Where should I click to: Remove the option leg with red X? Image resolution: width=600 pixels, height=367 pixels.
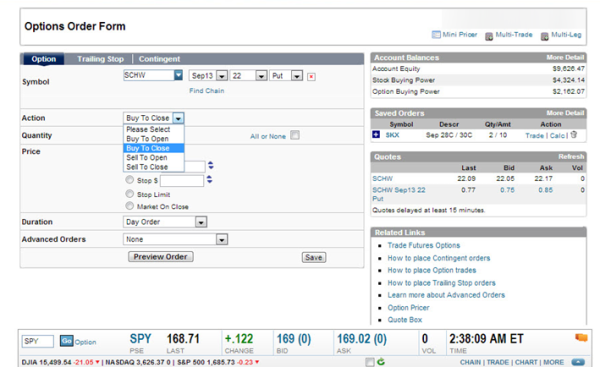tap(311, 77)
